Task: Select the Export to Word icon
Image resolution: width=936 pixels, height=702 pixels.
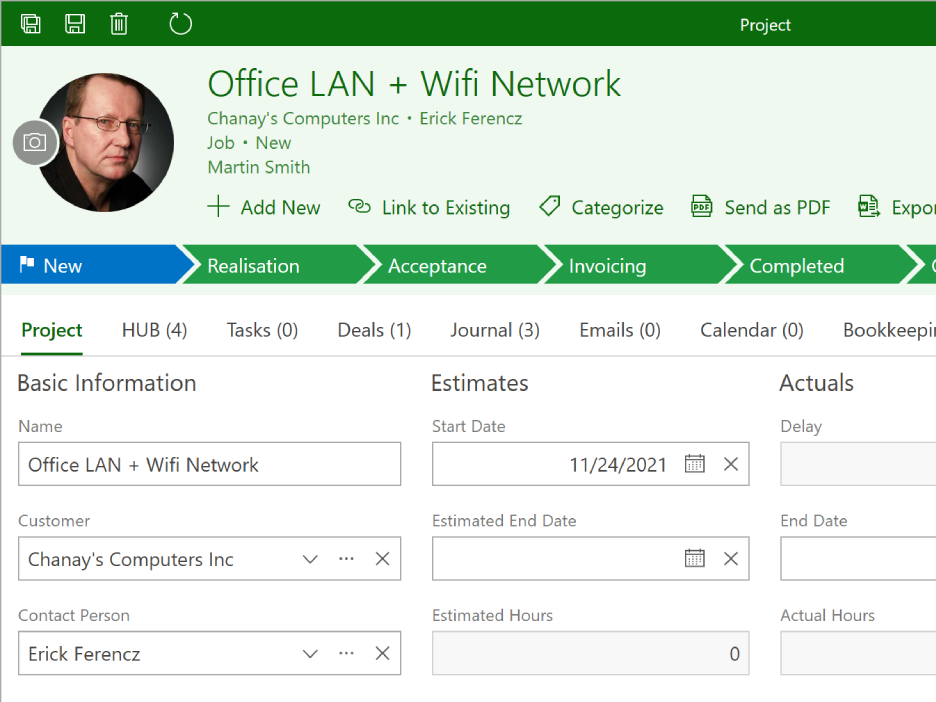Action: (x=868, y=207)
